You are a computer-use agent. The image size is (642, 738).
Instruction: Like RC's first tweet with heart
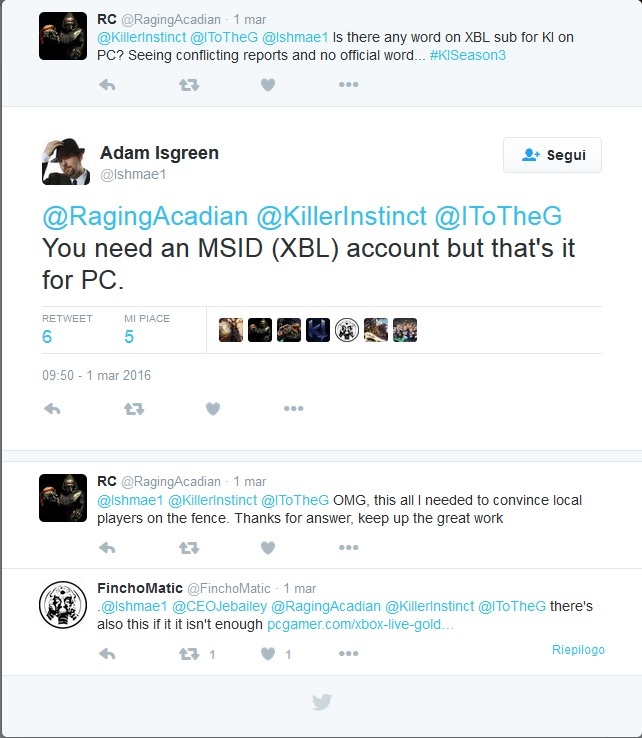coord(268,85)
